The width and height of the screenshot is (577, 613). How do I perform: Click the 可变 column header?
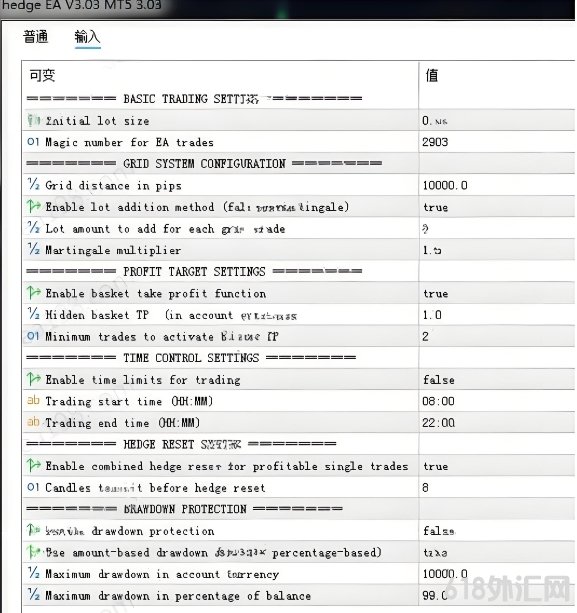pyautogui.click(x=42, y=75)
